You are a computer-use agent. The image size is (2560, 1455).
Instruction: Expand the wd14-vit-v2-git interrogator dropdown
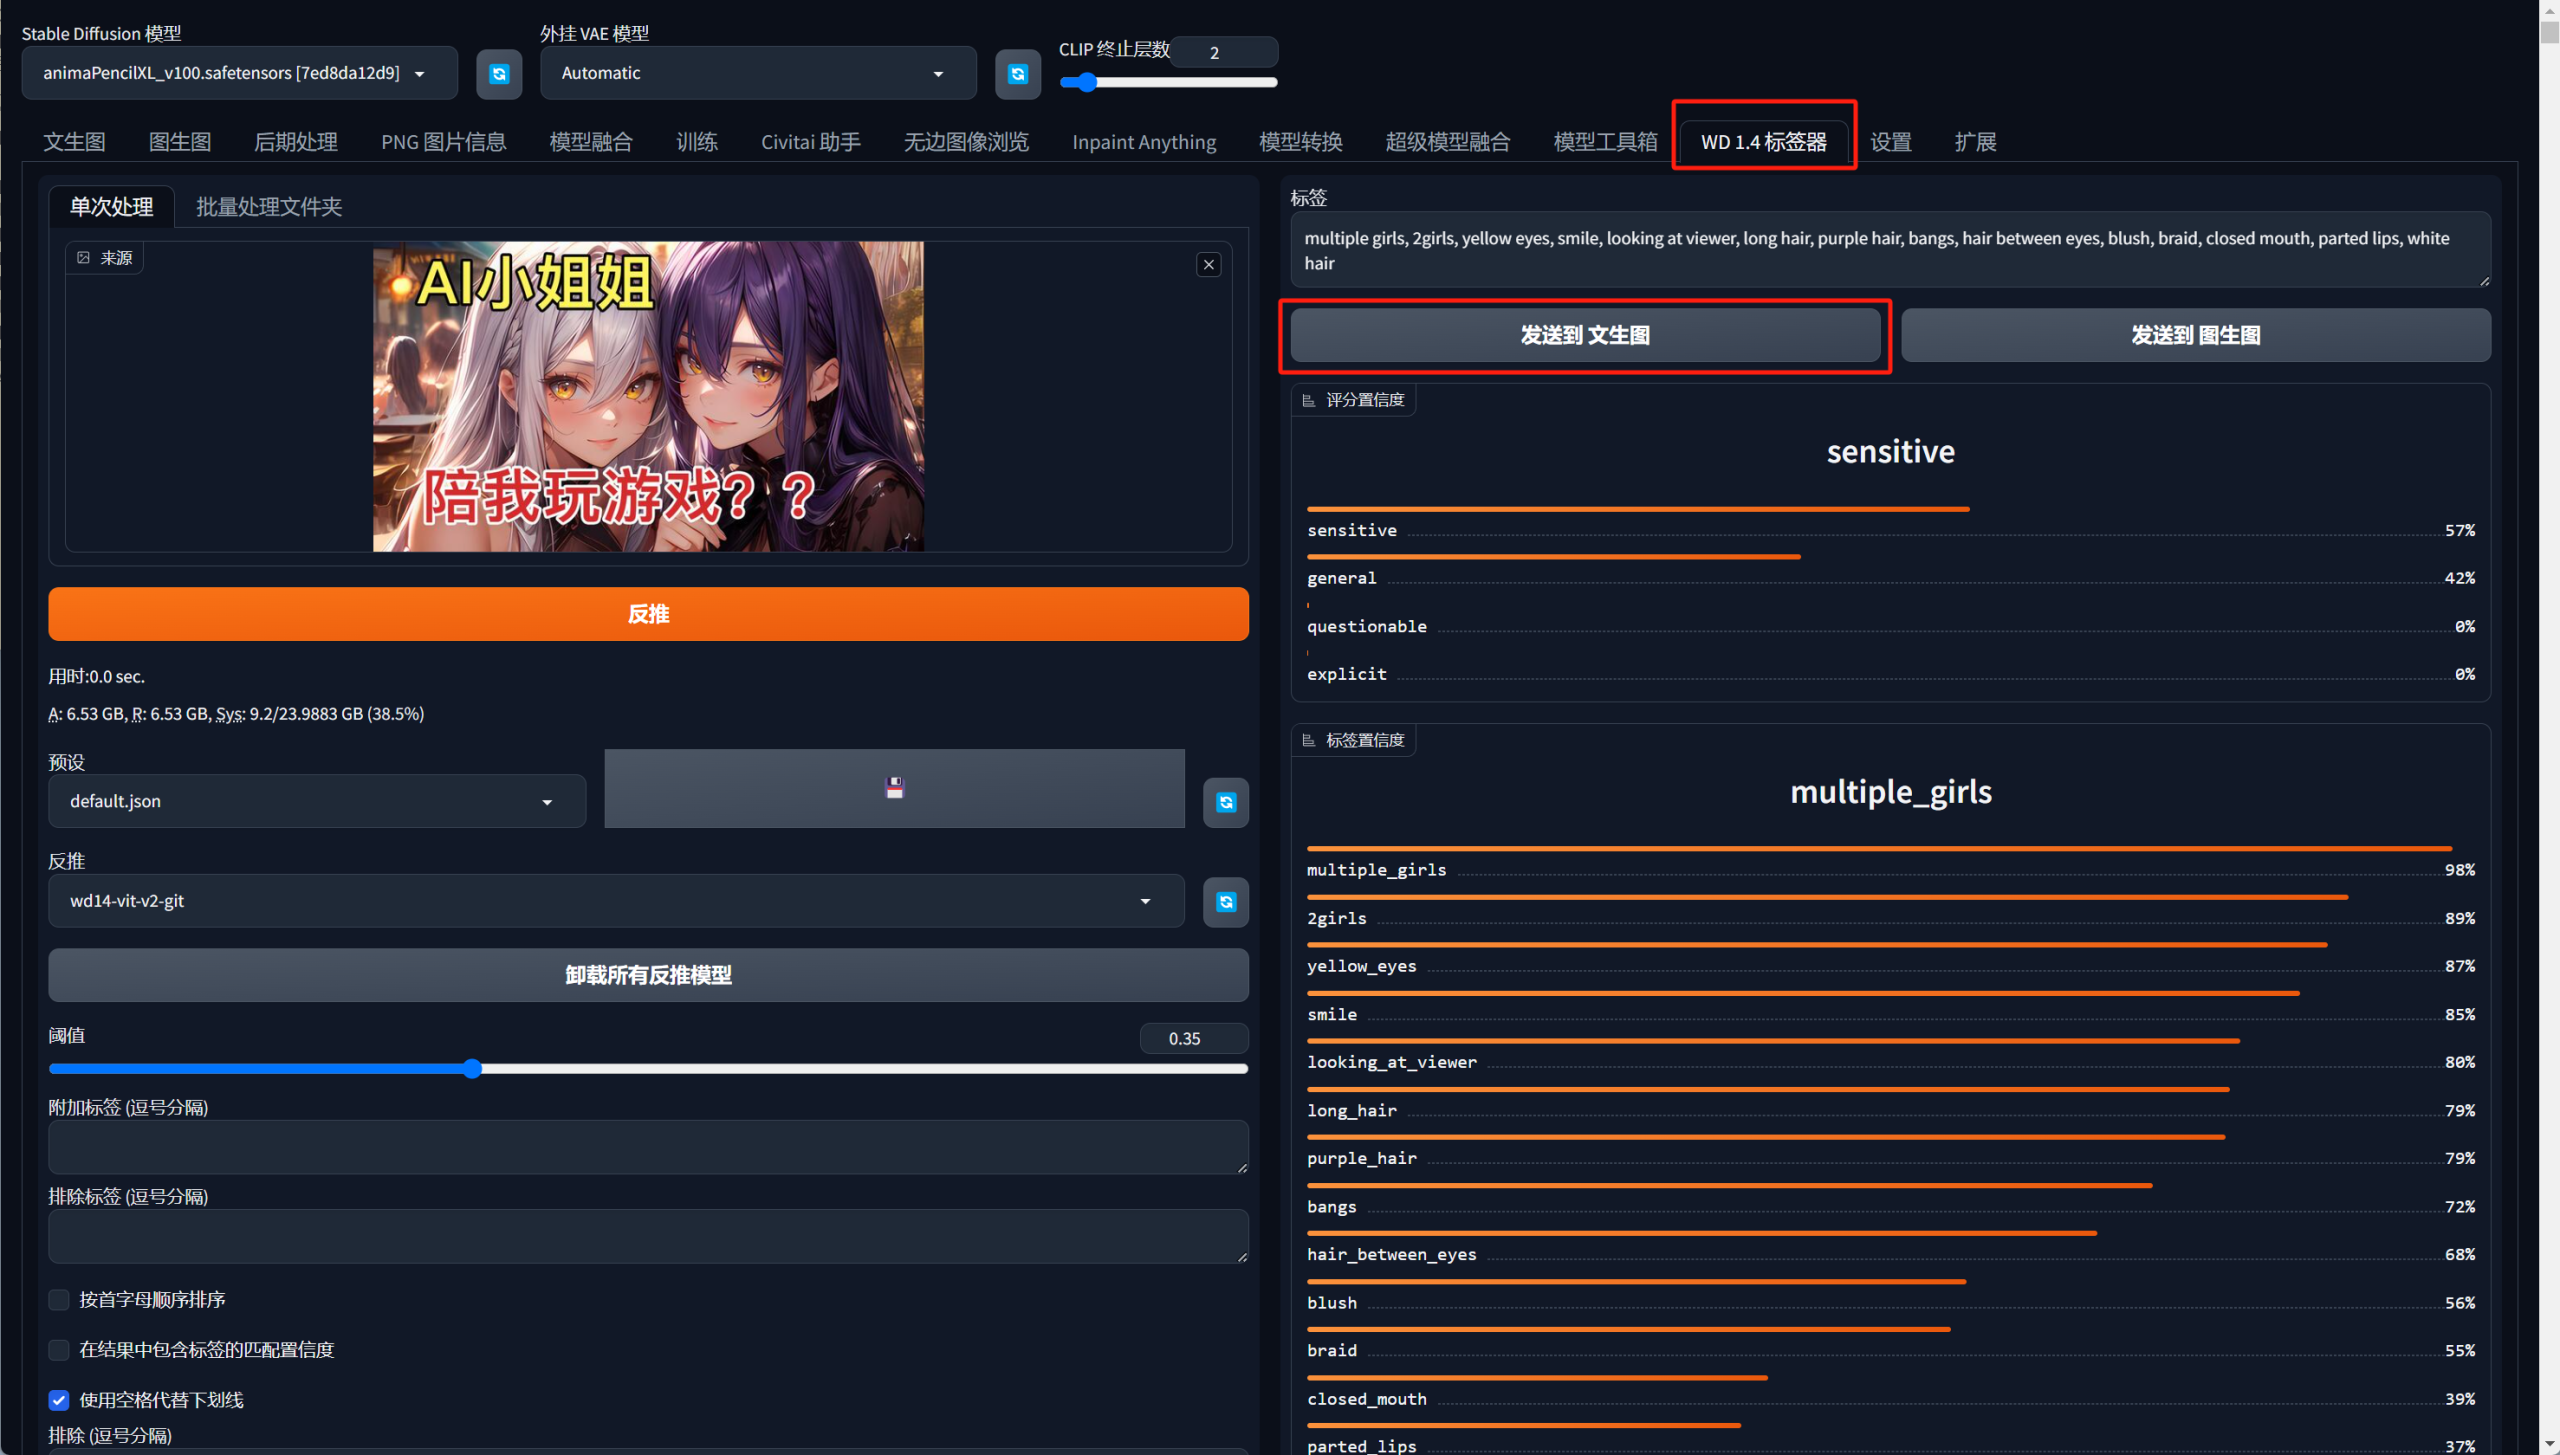(615, 901)
